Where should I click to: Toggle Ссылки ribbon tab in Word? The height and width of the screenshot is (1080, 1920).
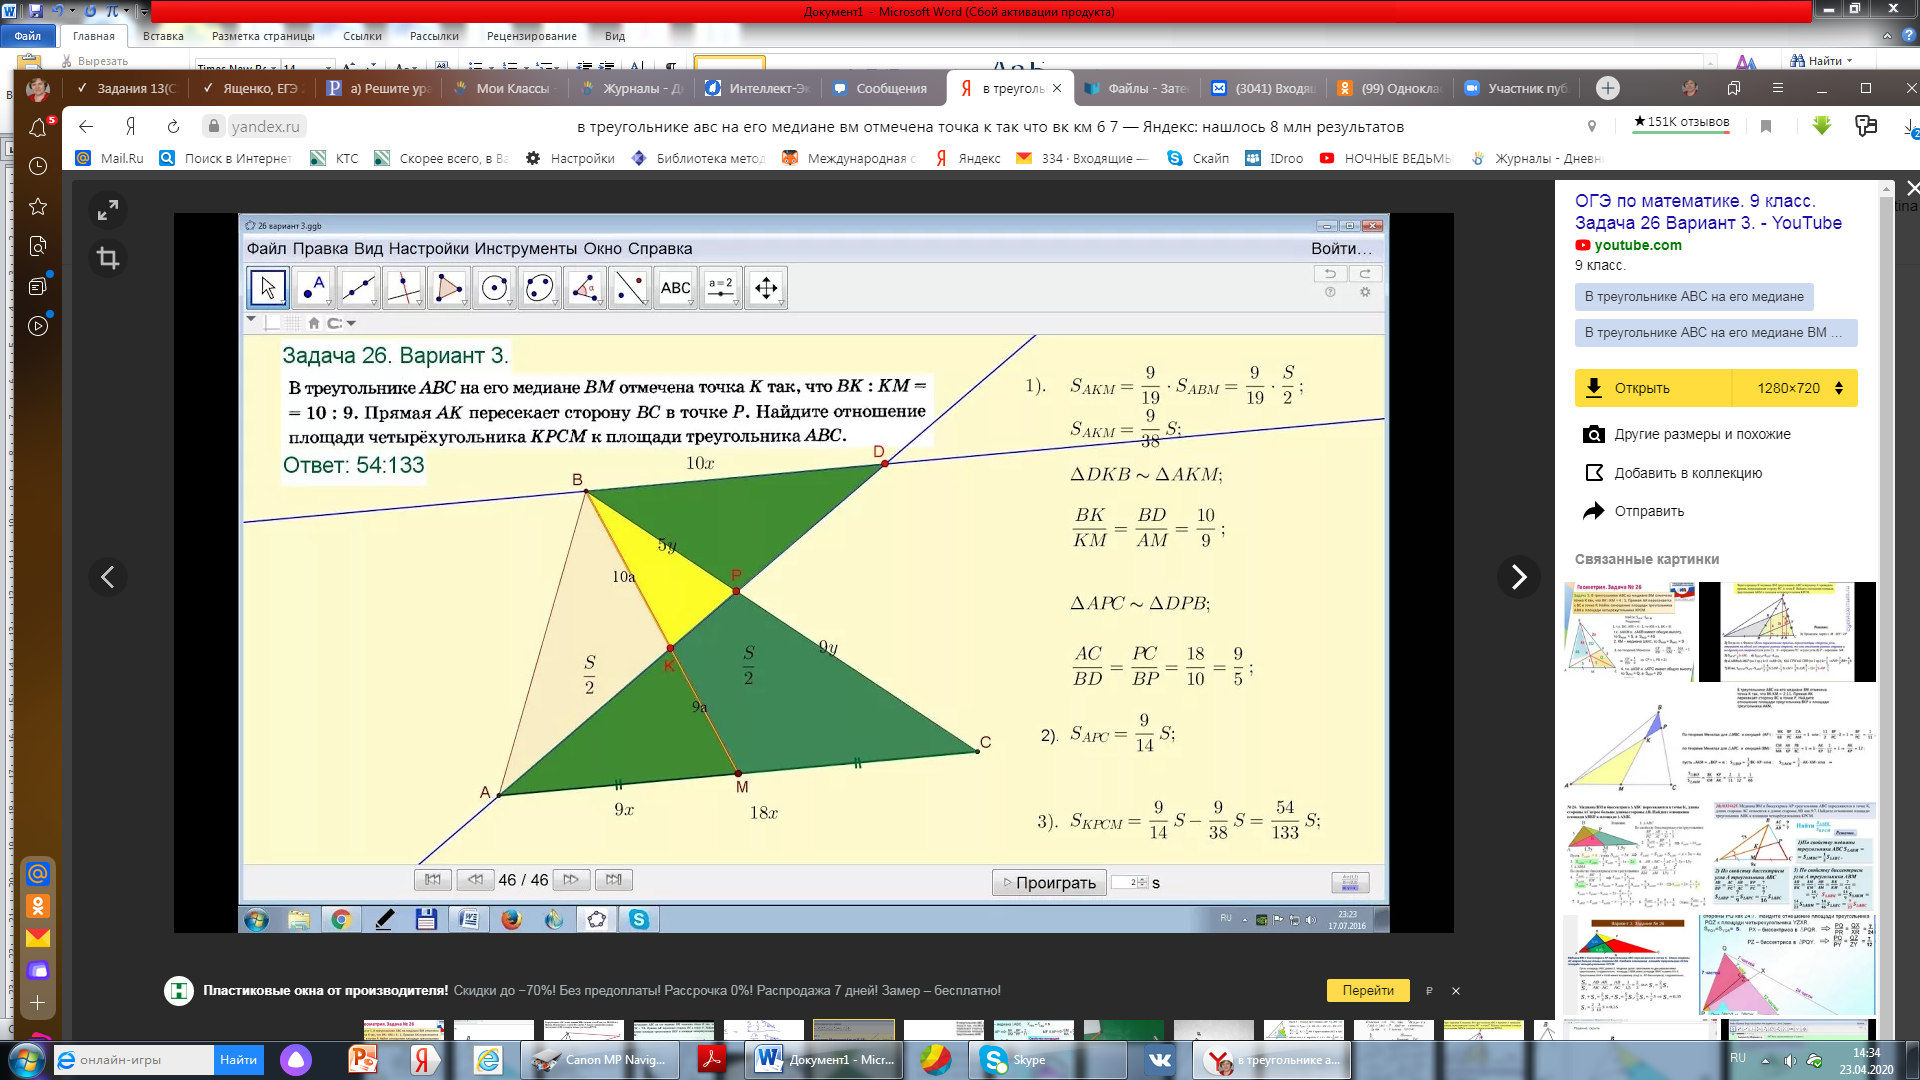coord(363,36)
